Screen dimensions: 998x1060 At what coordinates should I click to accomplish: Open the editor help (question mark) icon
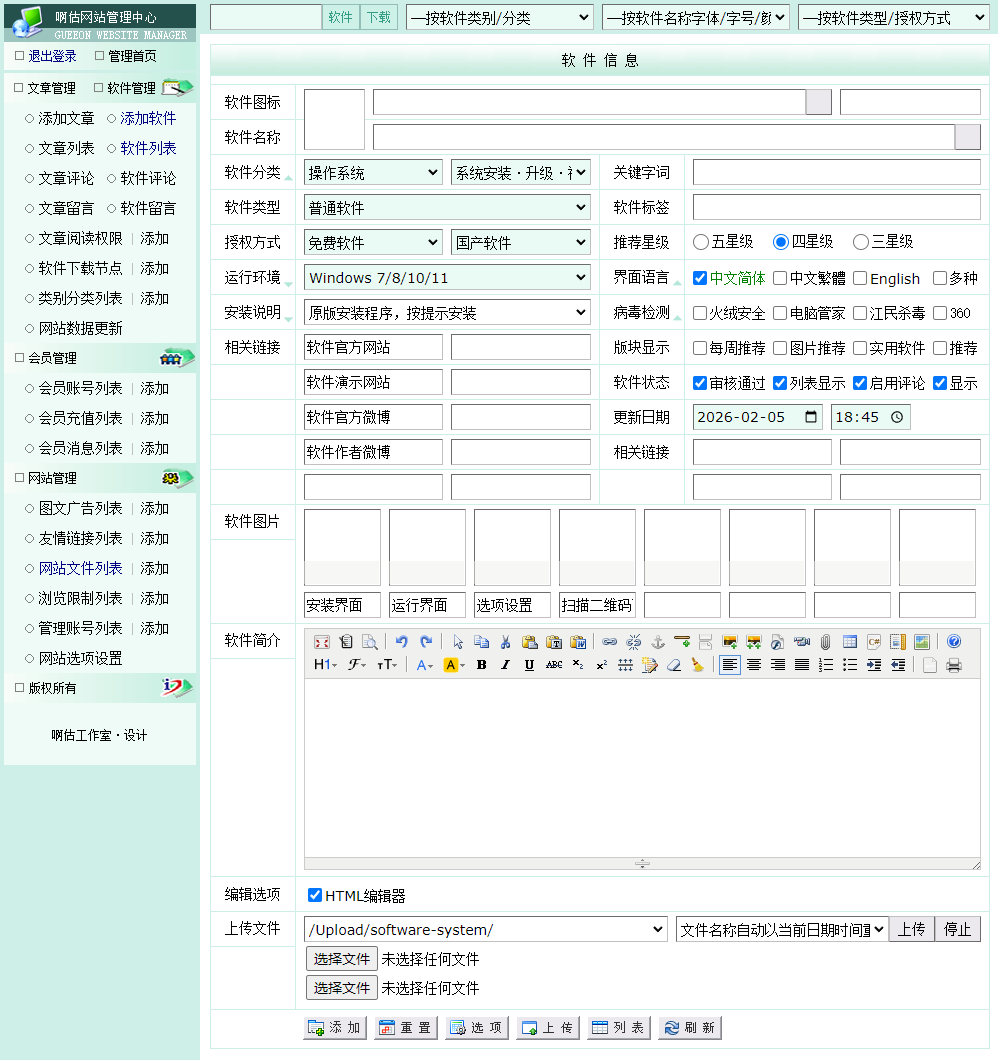(954, 642)
